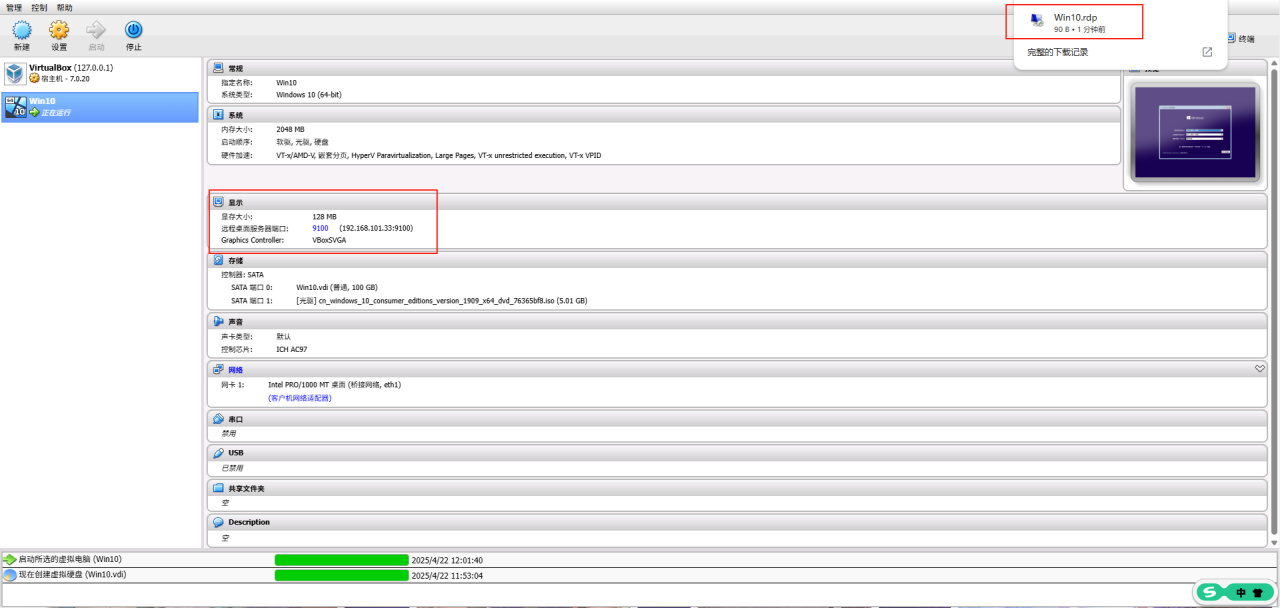Click the Sogou input method S icon
Viewport: 1280px width, 608px height.
point(1212,592)
